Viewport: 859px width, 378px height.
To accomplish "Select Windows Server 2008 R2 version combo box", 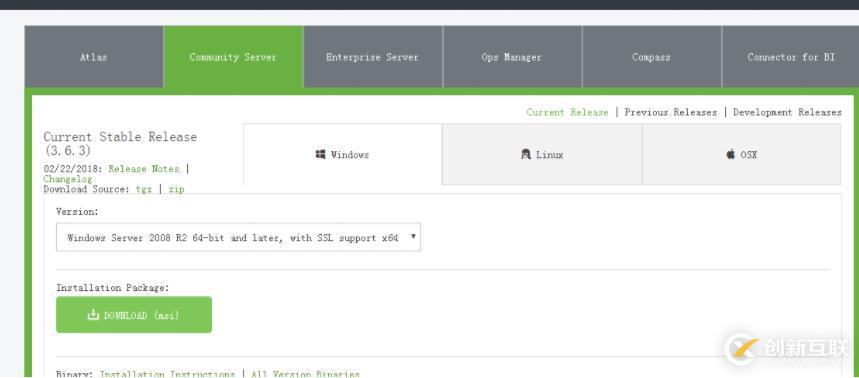I will tap(238, 237).
